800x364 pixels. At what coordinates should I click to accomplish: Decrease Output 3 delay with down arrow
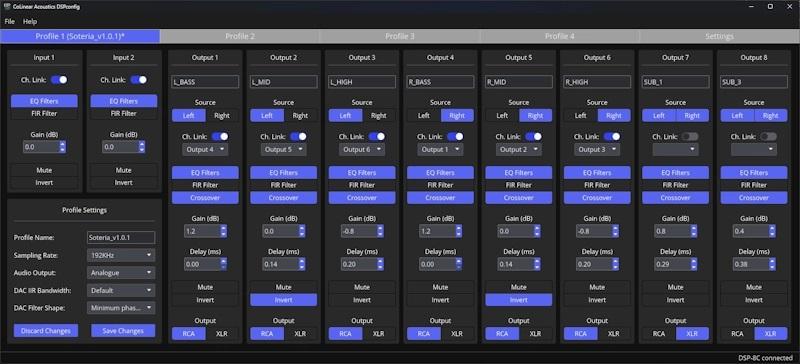[x=380, y=267]
